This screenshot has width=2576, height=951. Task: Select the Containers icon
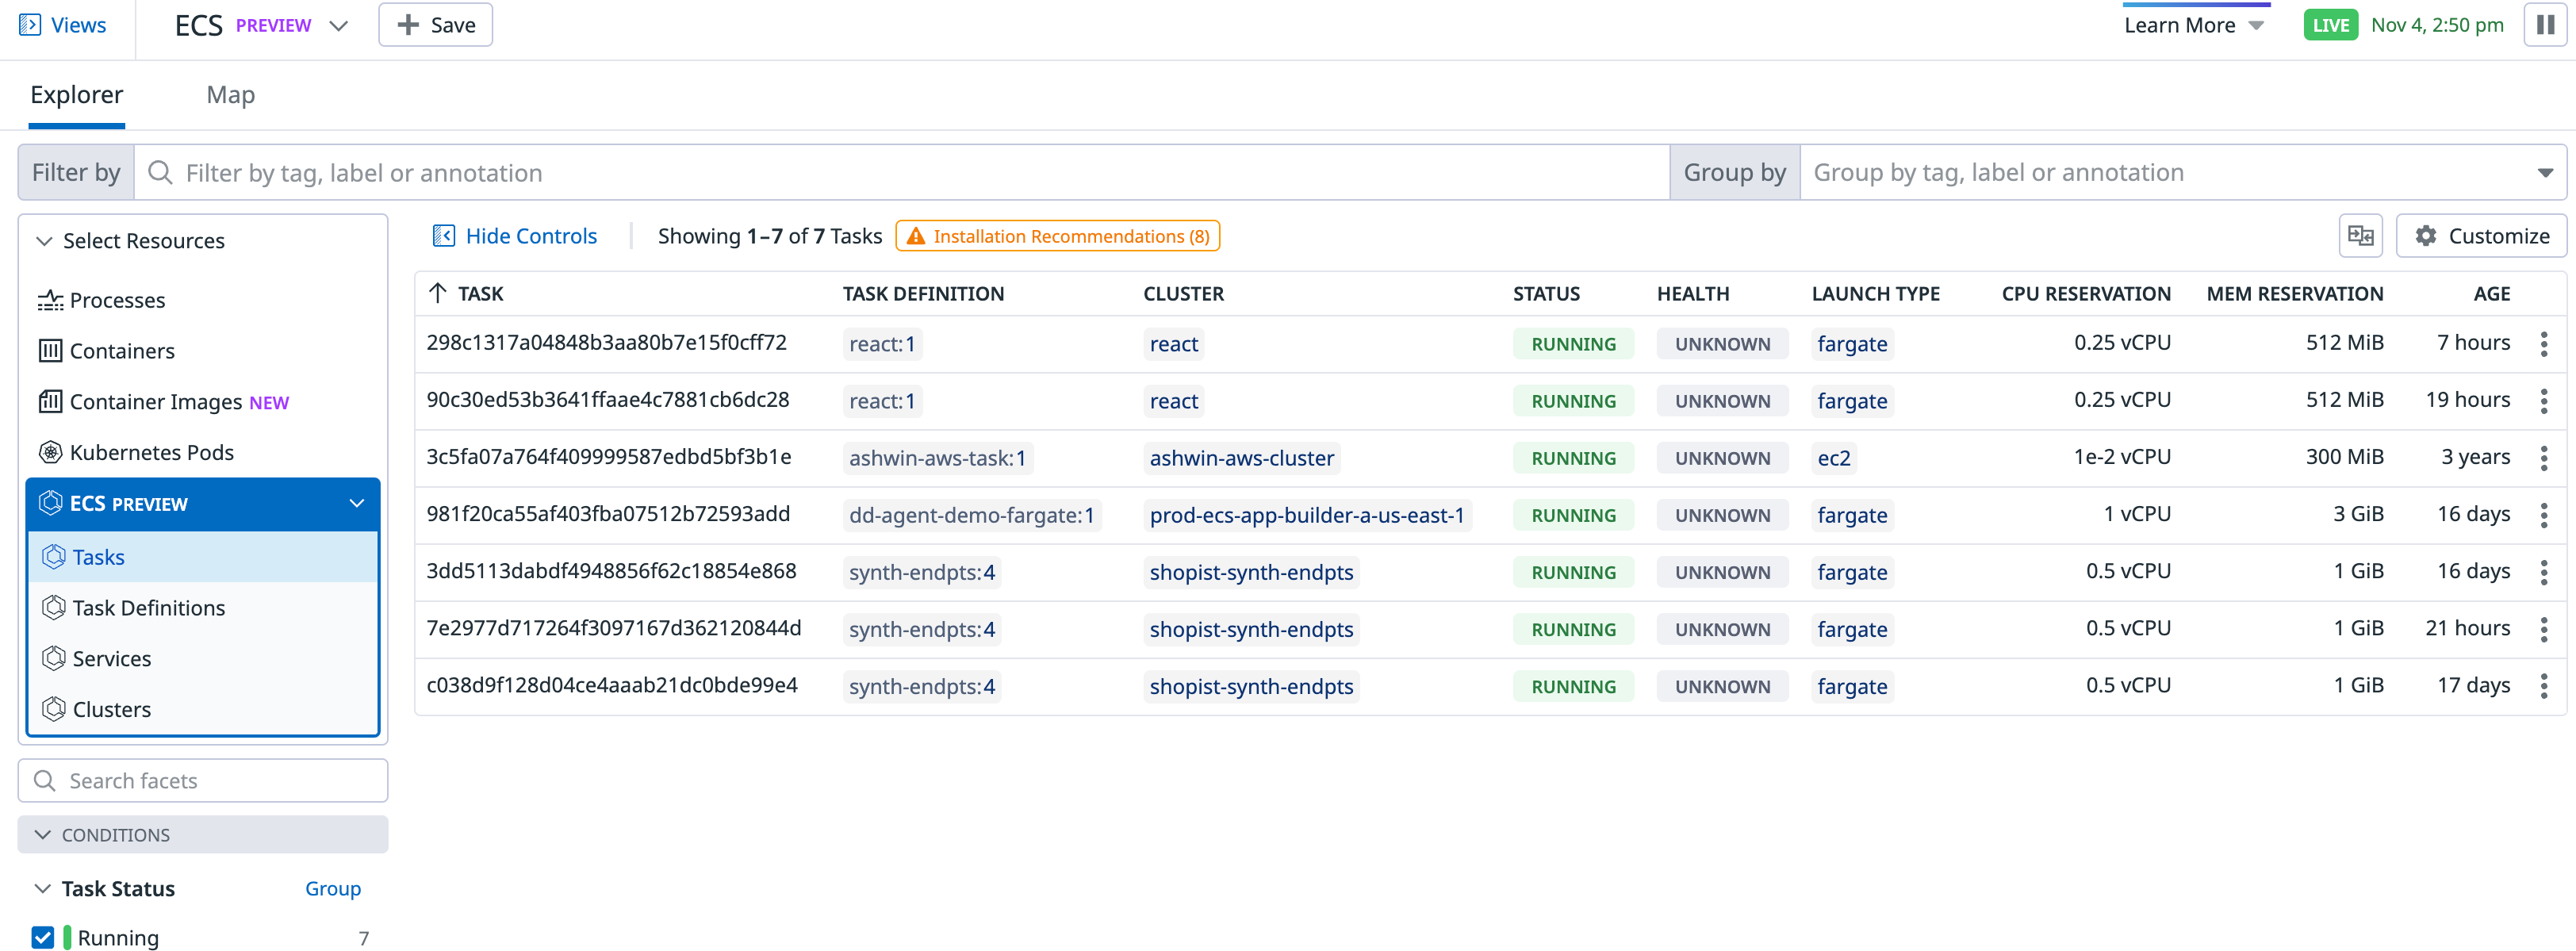coord(50,351)
